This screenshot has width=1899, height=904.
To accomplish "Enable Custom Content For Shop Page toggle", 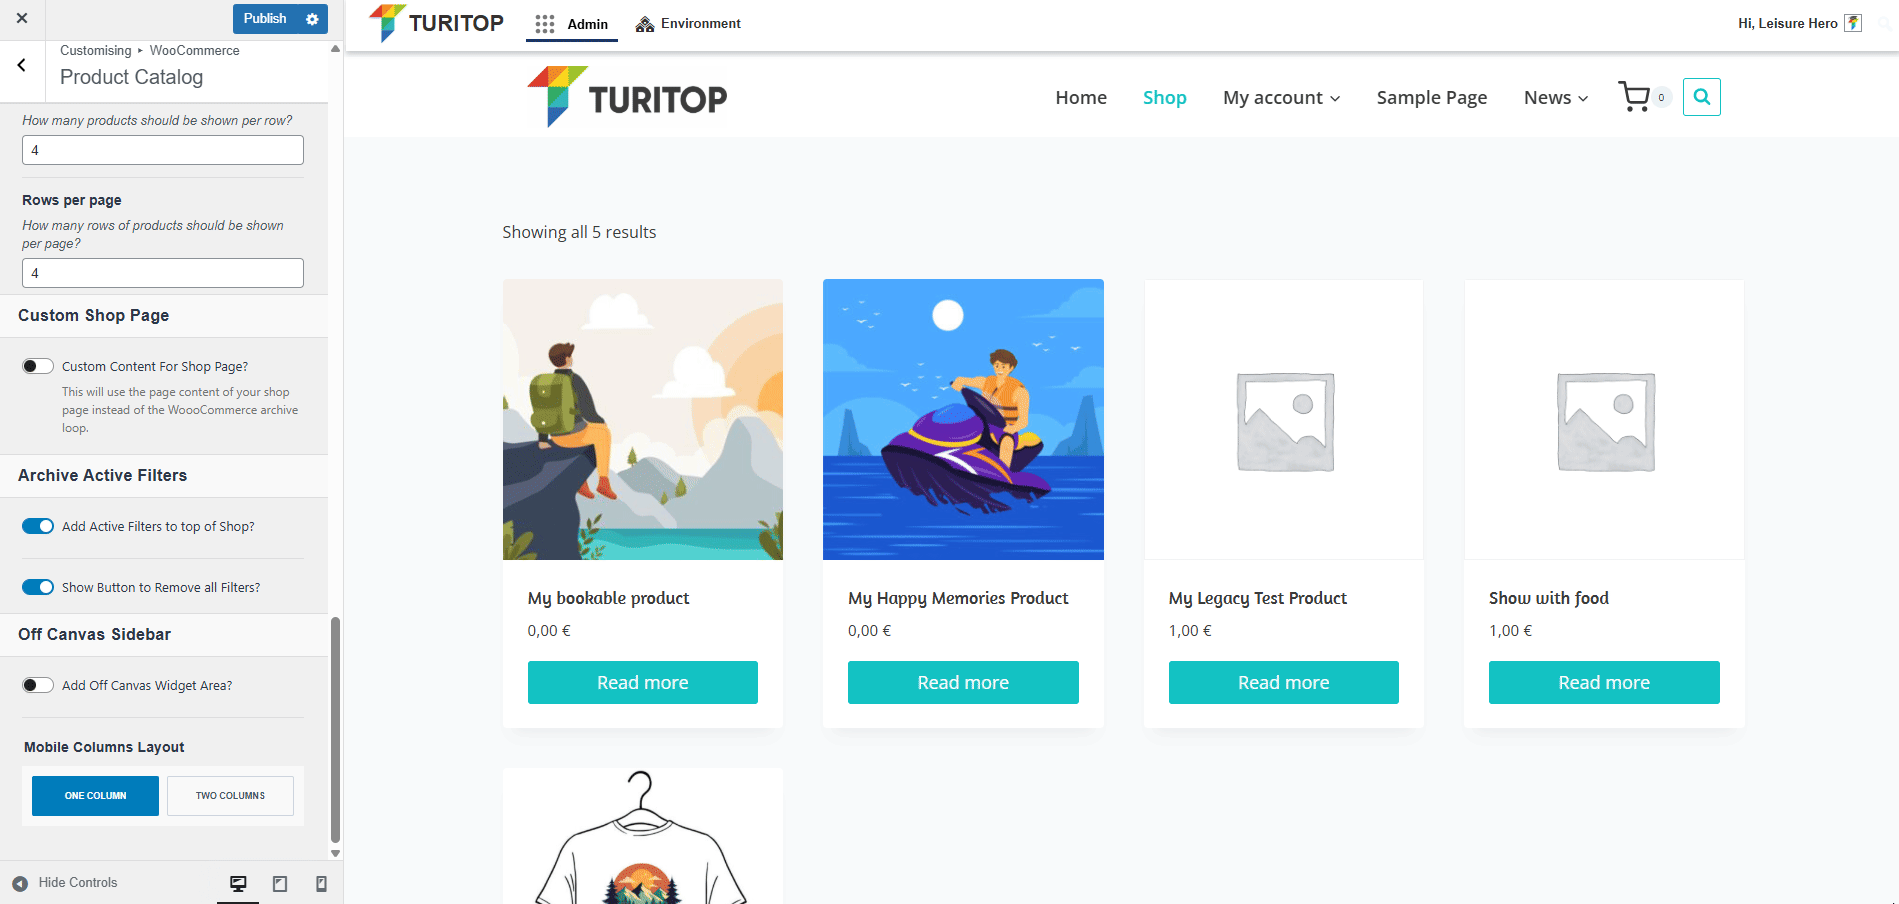I will [38, 366].
